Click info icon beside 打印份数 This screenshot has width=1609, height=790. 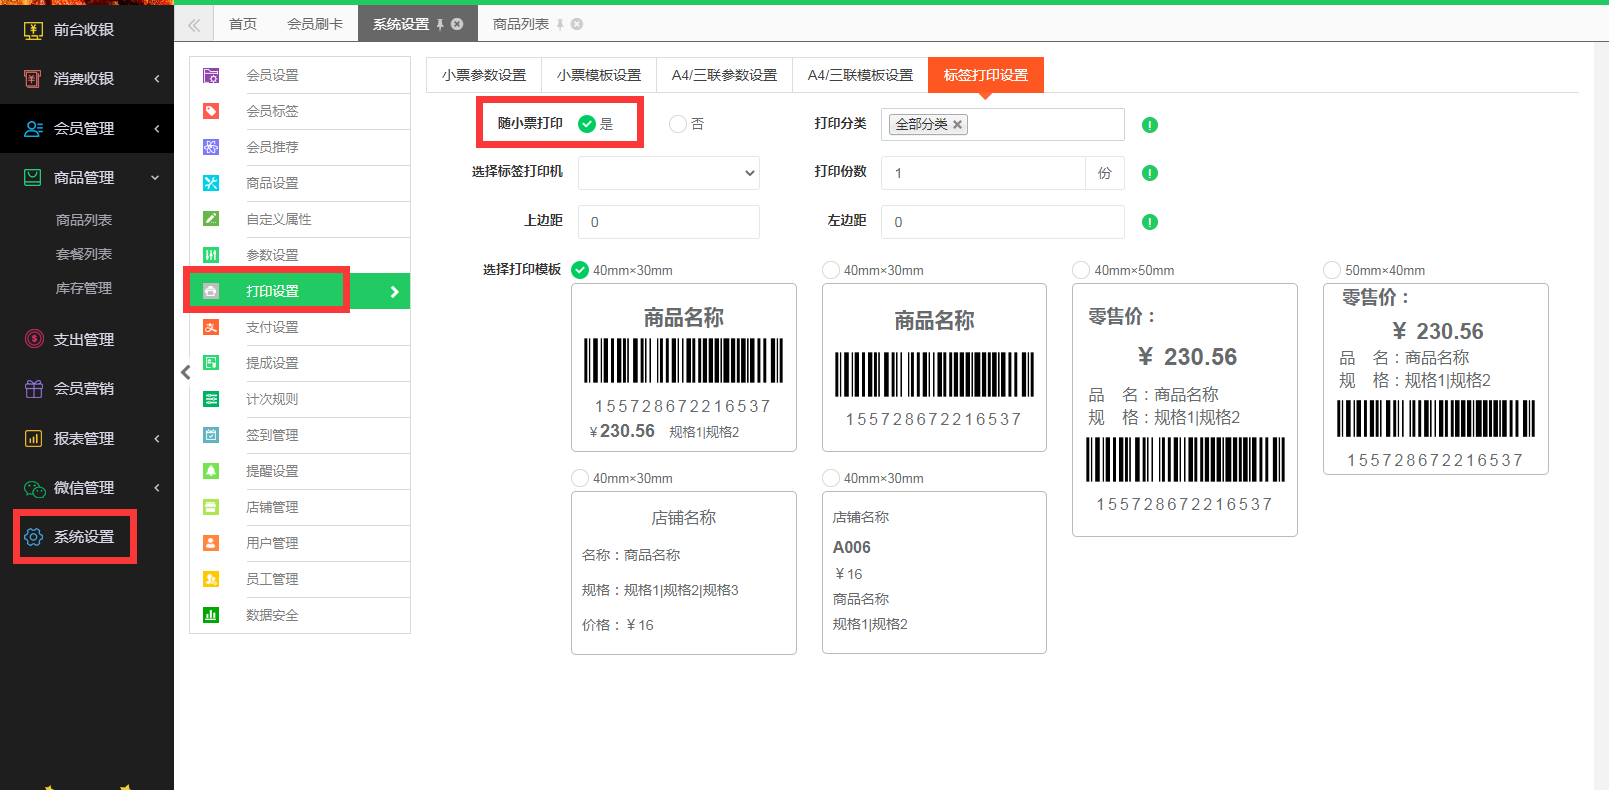[x=1150, y=173]
